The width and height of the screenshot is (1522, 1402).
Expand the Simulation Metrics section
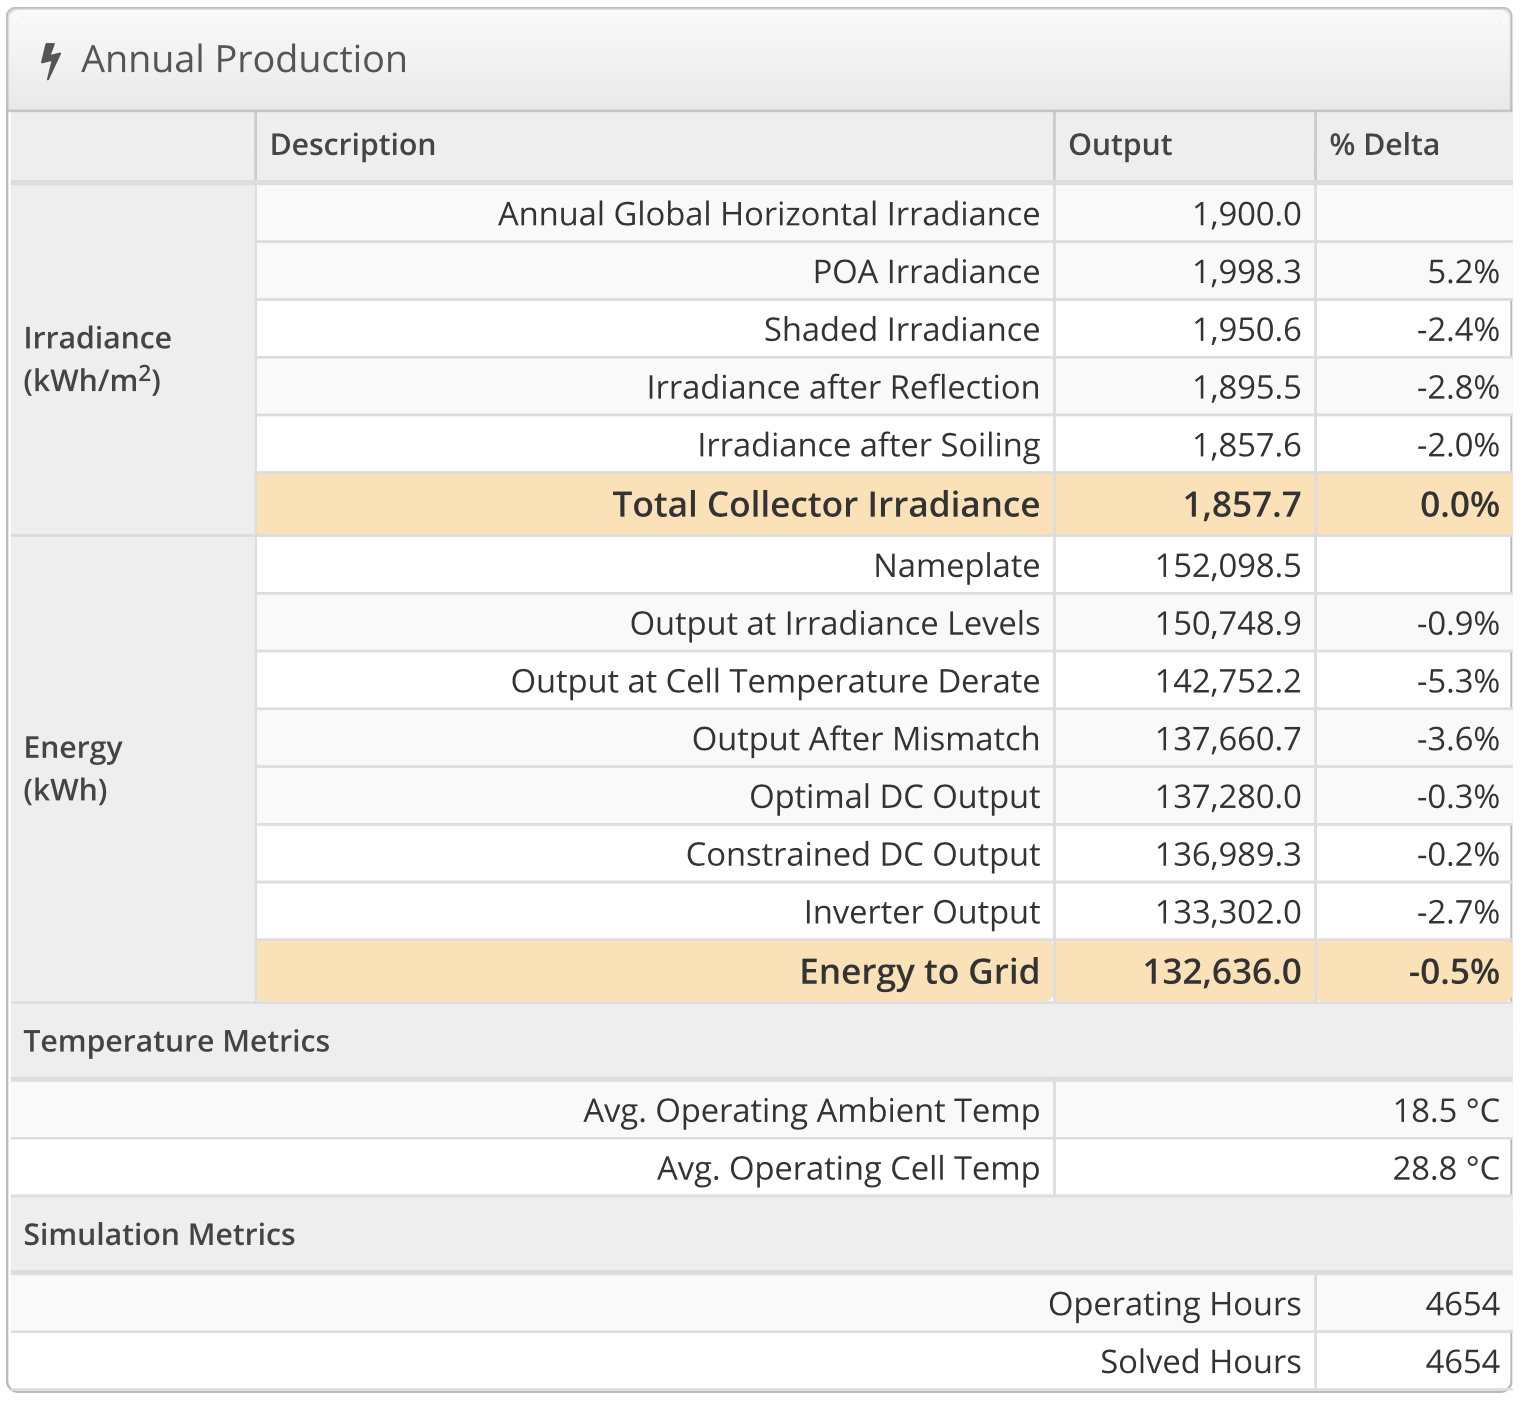point(161,1234)
